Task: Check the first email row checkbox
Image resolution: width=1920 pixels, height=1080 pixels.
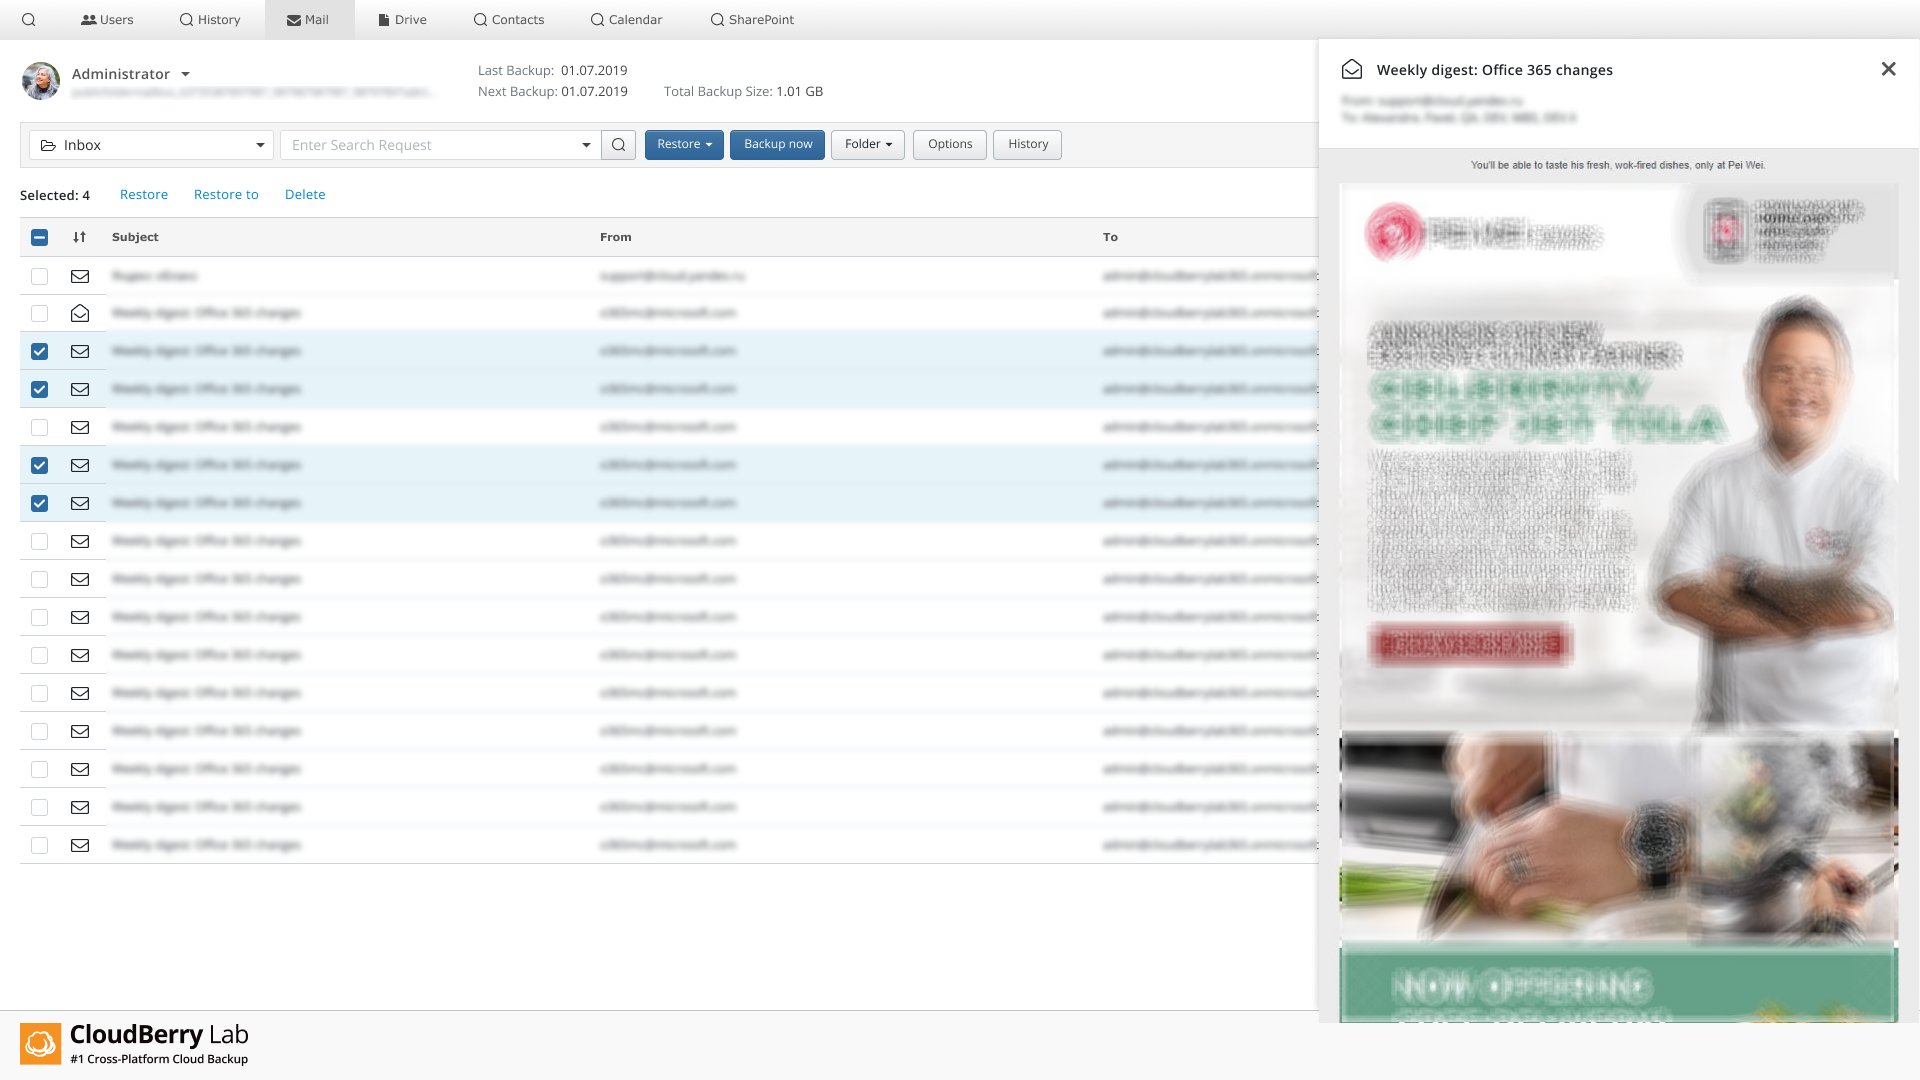Action: pos(39,276)
